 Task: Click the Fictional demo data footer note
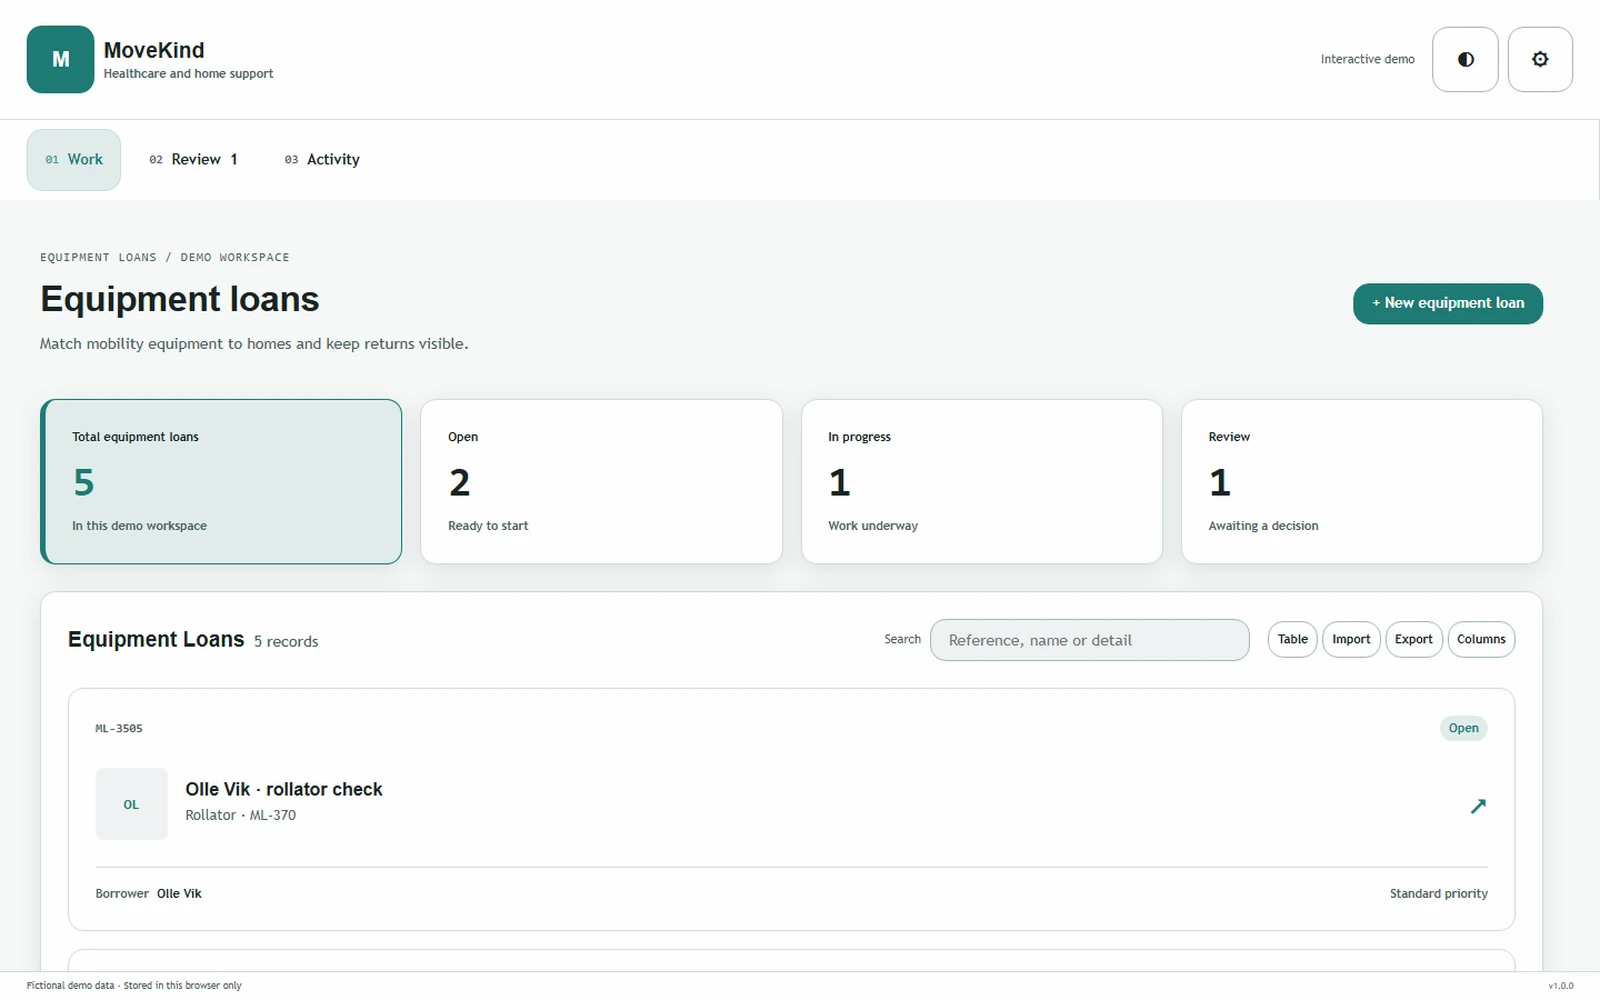(134, 986)
